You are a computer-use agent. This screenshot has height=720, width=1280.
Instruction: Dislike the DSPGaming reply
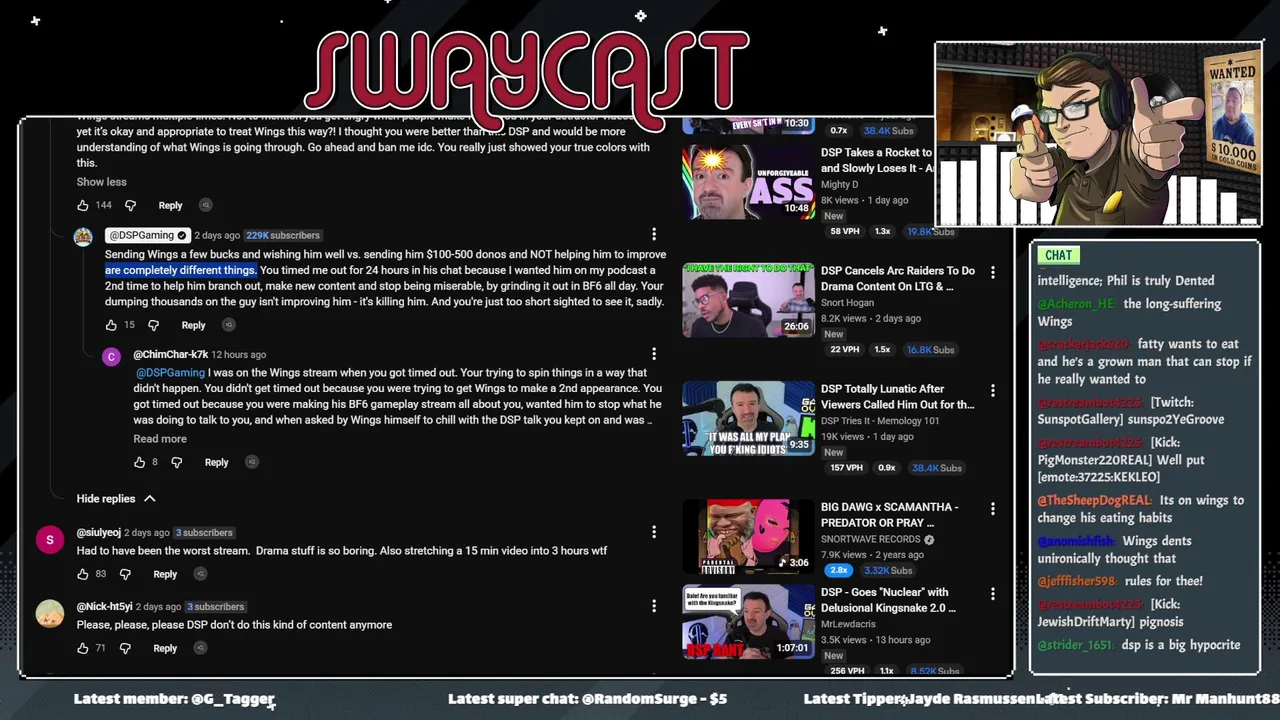153,325
